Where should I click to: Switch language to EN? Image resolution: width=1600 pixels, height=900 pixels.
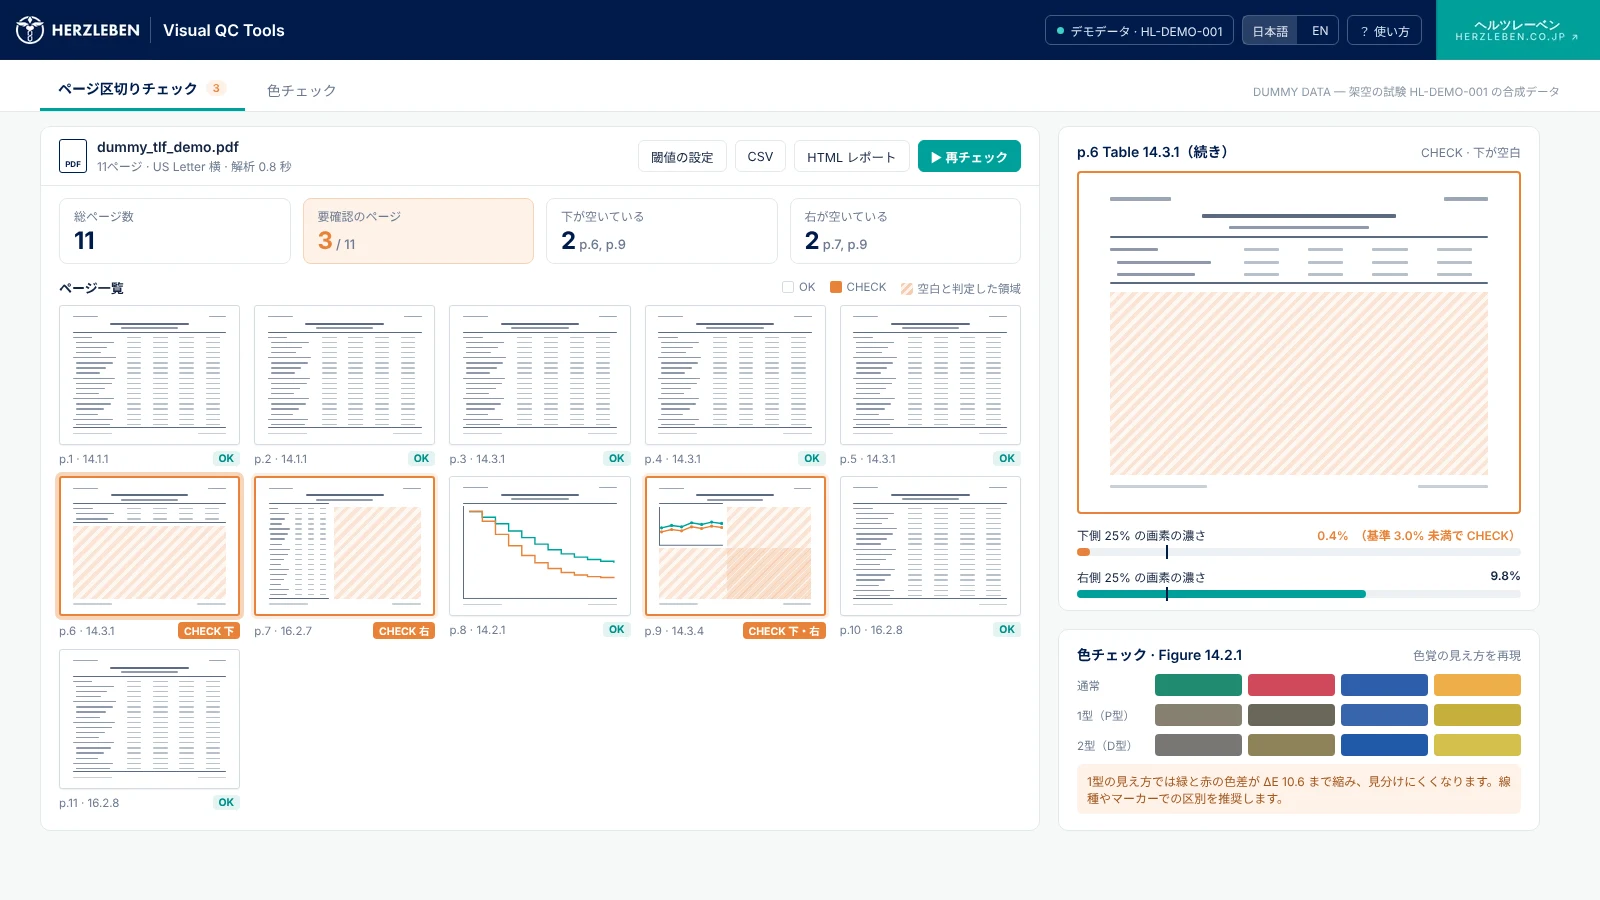coord(1320,31)
